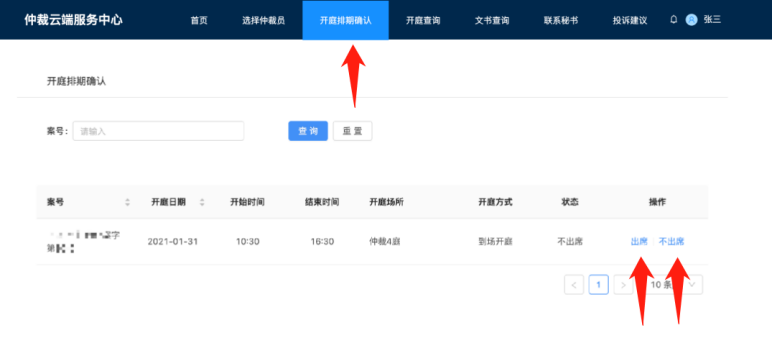
Task: Open the 投诉建议 menu item
Action: point(630,21)
